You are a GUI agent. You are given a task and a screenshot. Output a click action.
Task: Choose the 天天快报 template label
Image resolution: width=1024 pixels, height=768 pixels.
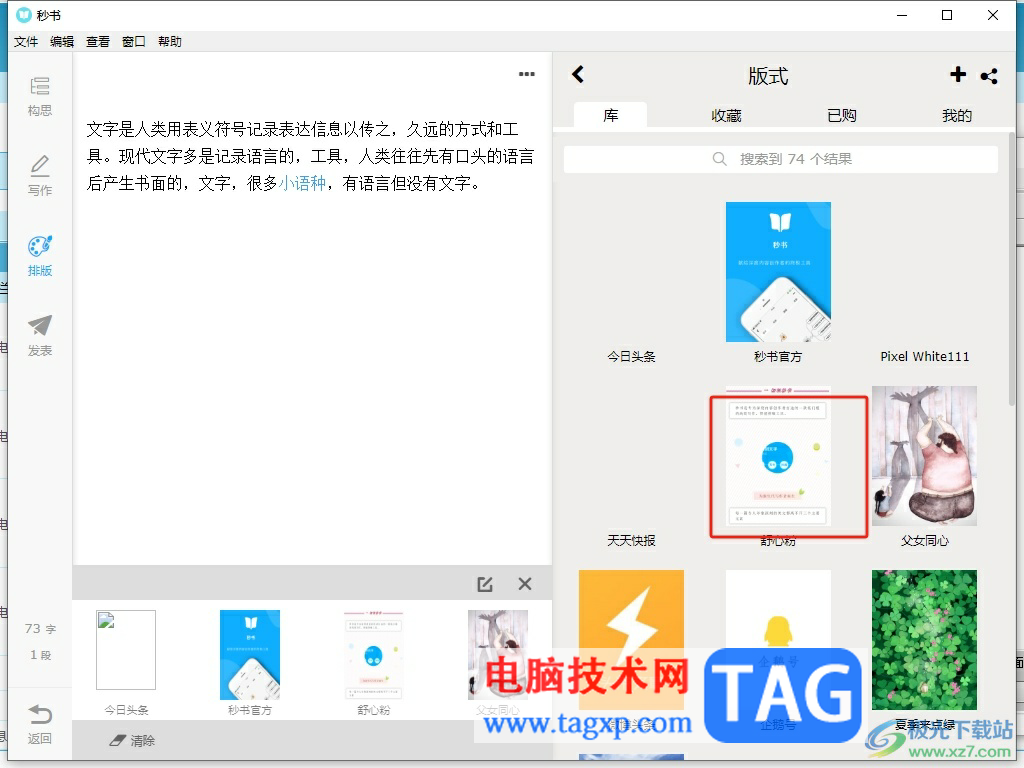point(631,541)
